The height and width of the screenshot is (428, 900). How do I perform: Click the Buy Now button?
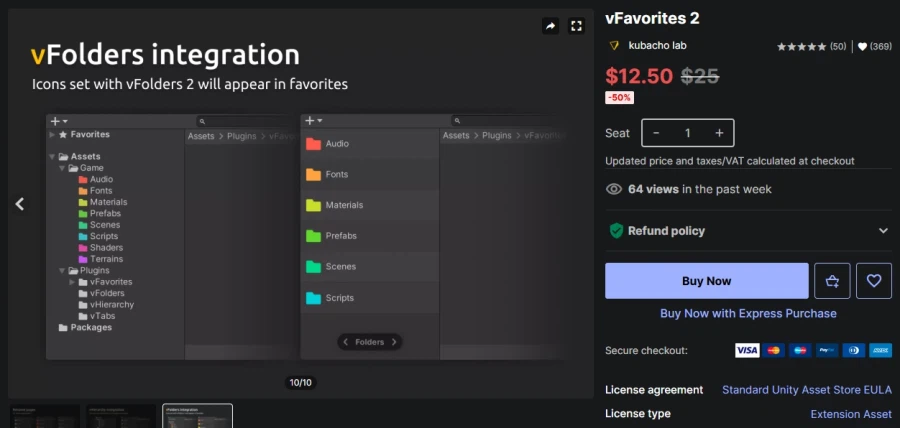coord(707,281)
